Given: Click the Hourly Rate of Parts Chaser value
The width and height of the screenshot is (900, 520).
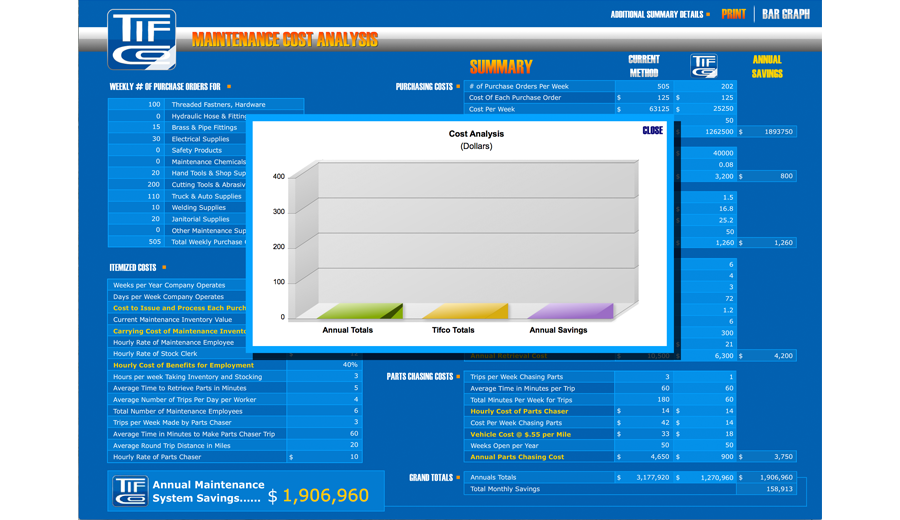Looking at the screenshot, I should (324, 457).
